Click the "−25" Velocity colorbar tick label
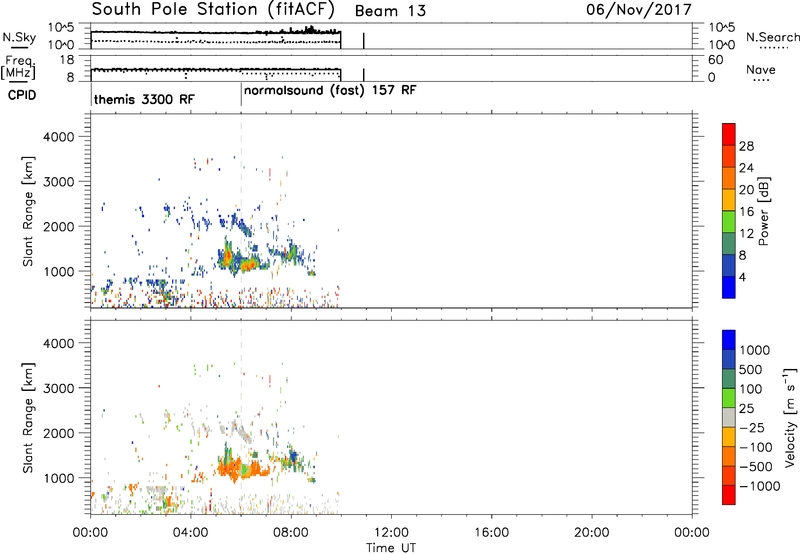 (752, 428)
